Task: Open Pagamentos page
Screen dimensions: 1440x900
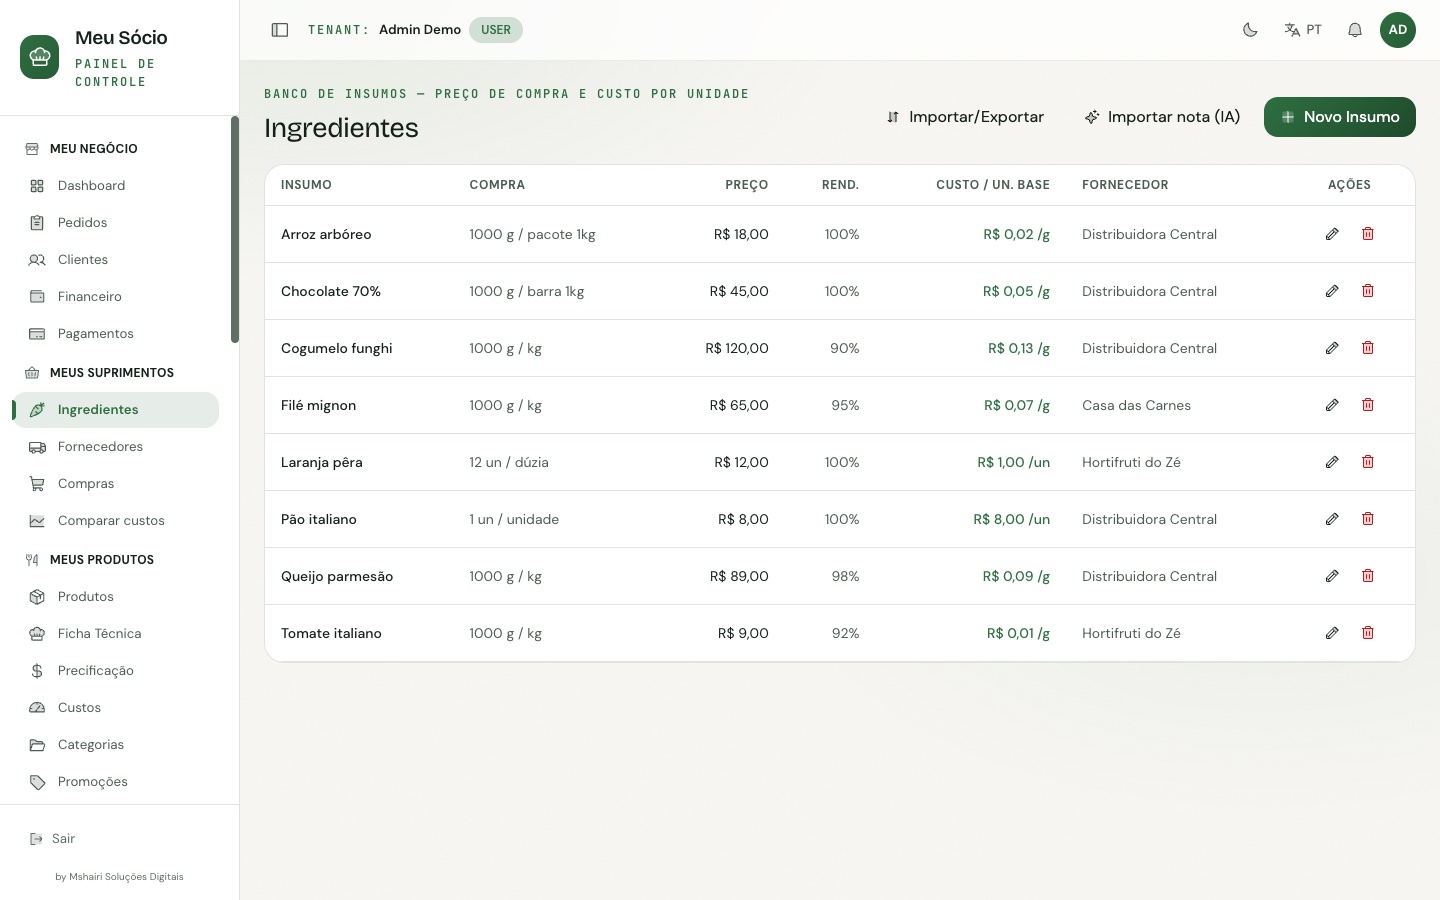Action: (x=116, y=334)
